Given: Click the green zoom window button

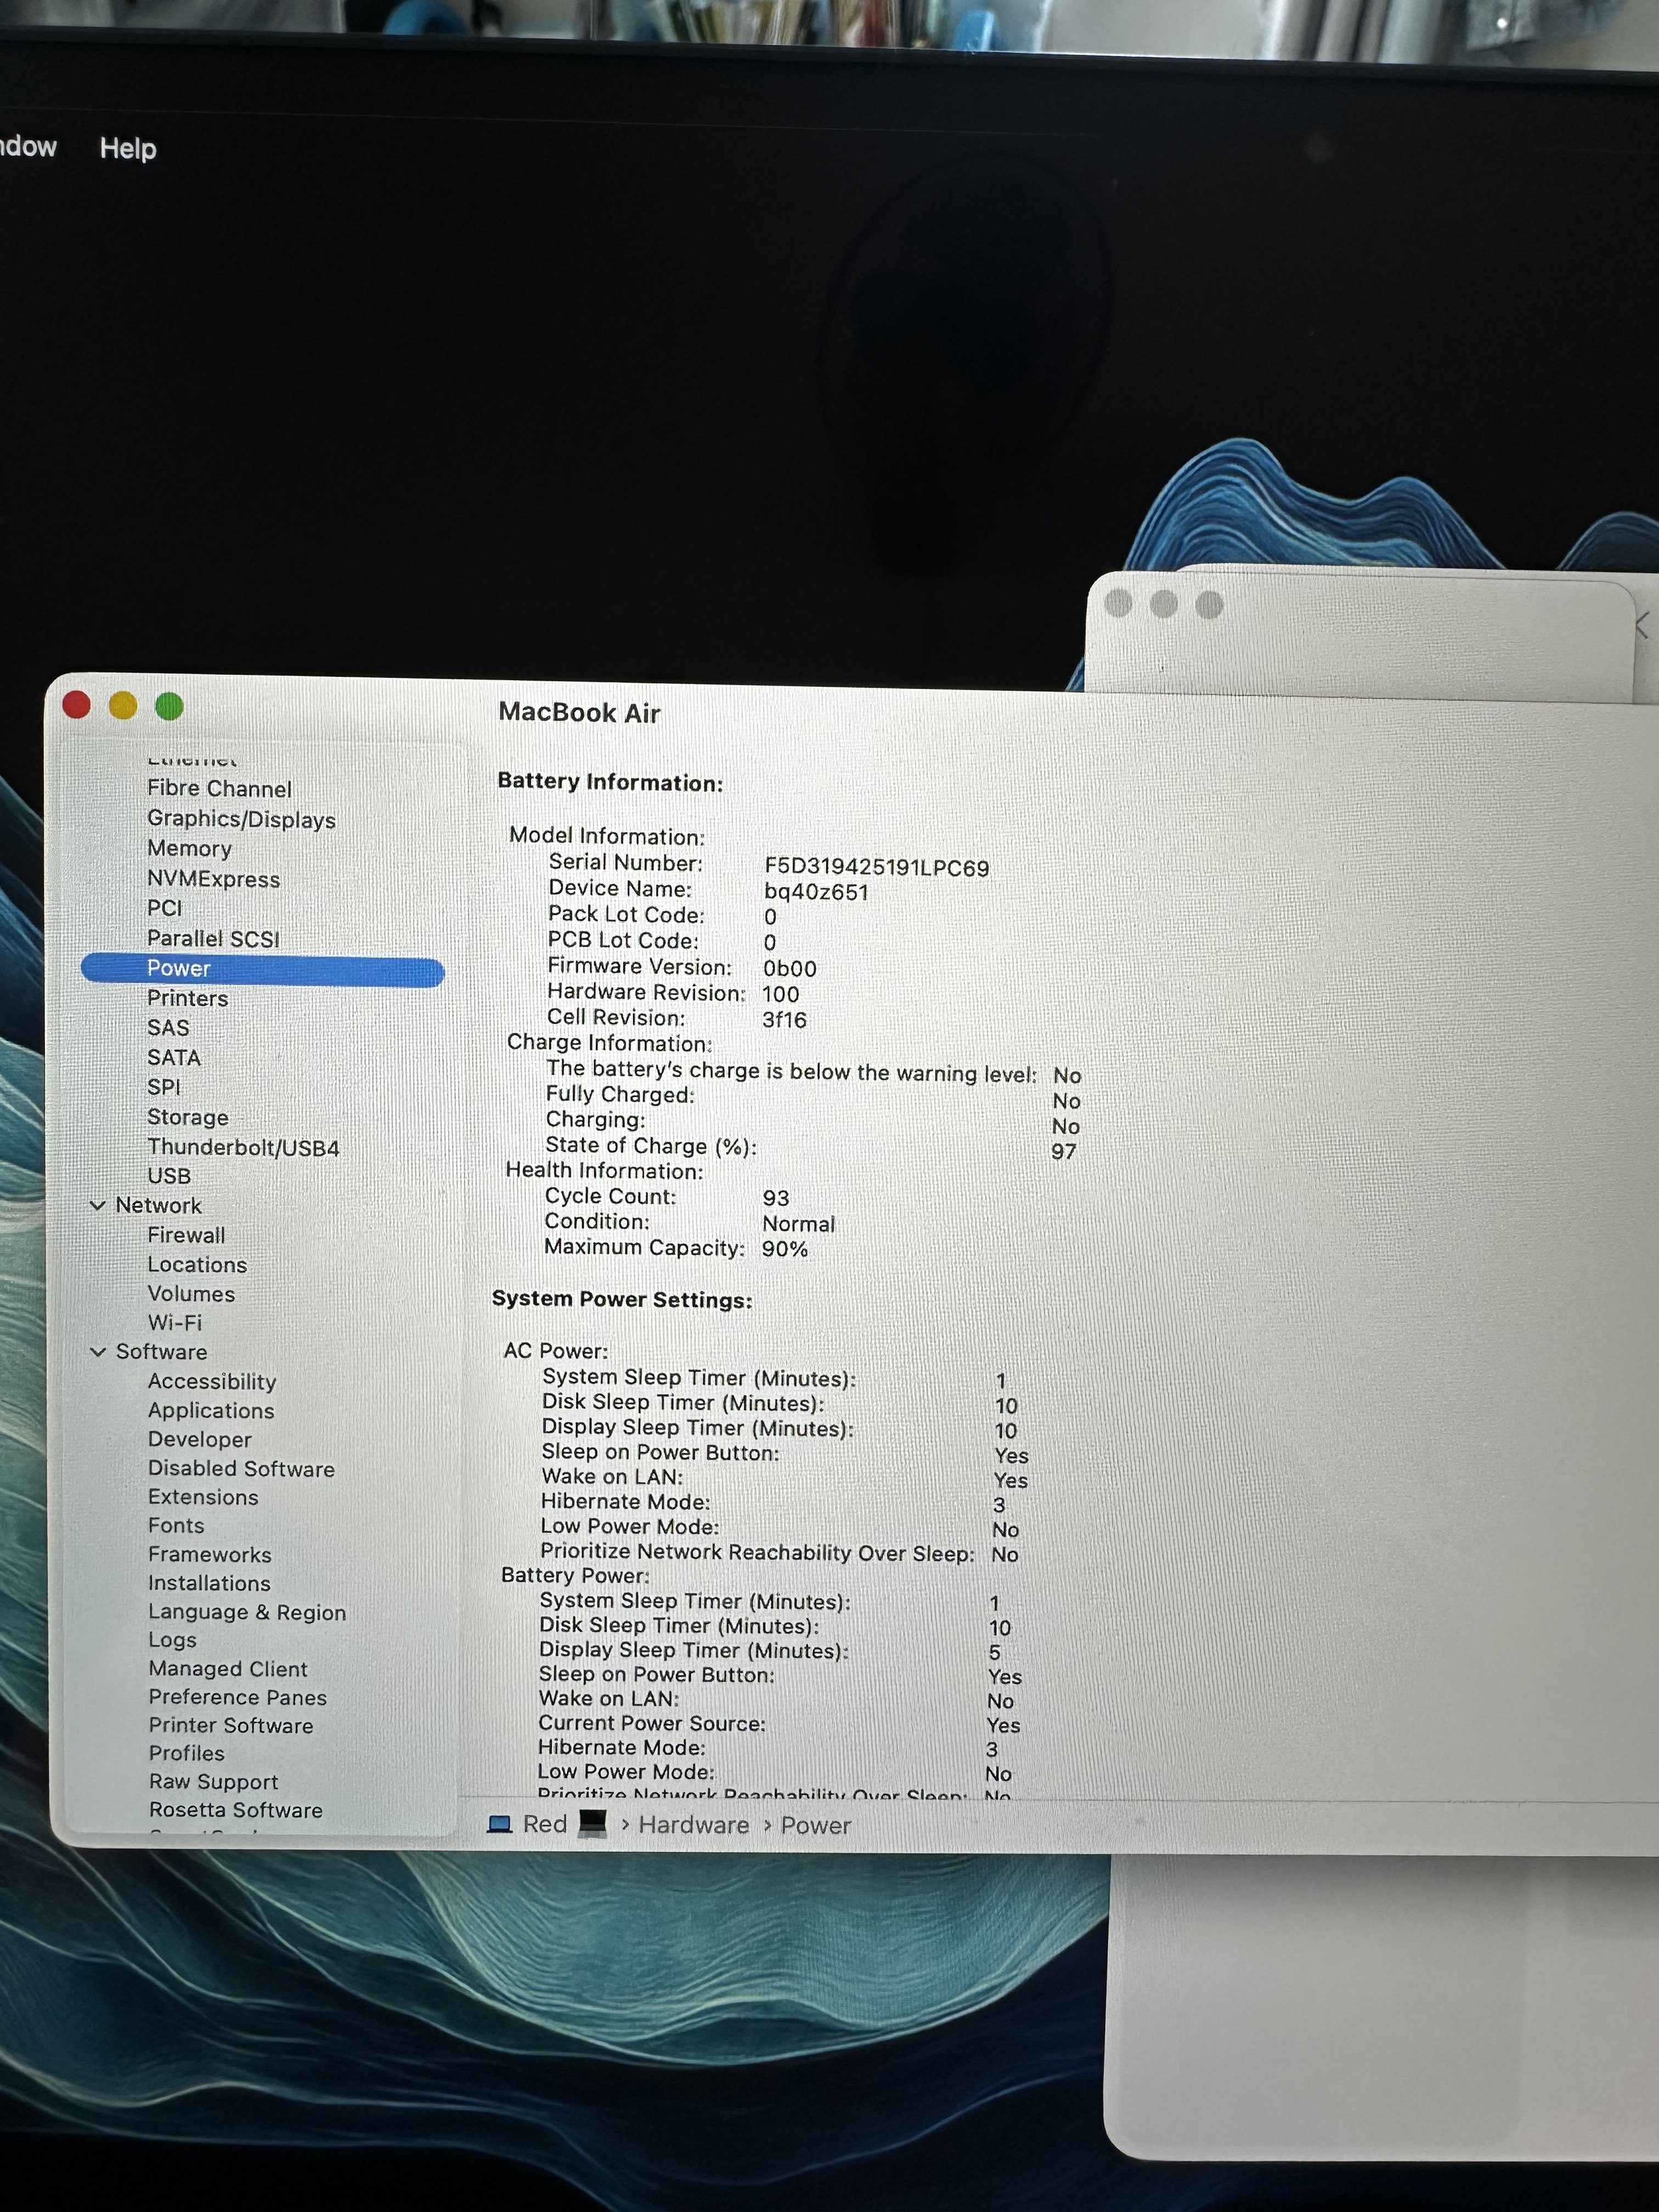Looking at the screenshot, I should click(170, 707).
